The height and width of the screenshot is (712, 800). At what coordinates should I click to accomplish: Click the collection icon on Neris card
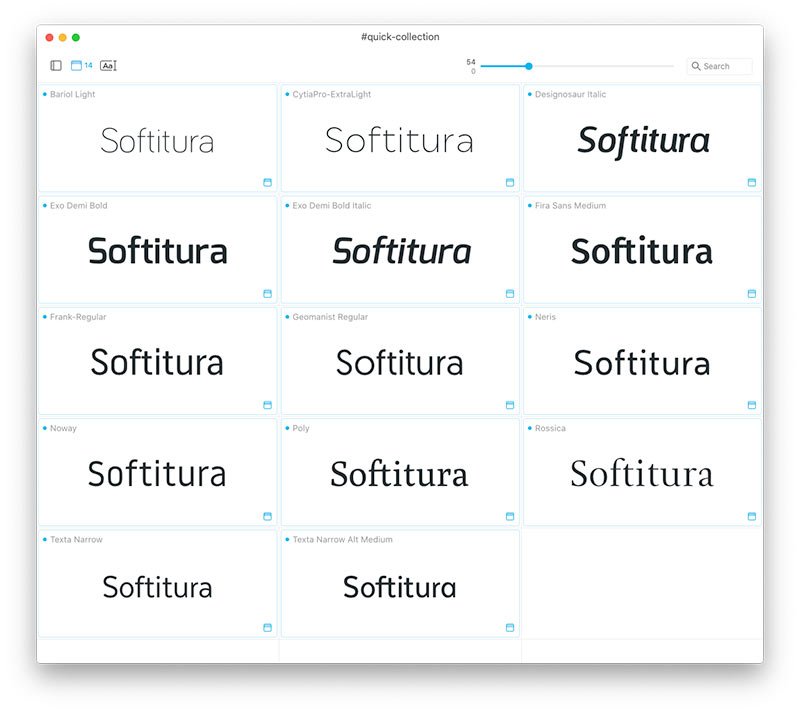pyautogui.click(x=752, y=404)
